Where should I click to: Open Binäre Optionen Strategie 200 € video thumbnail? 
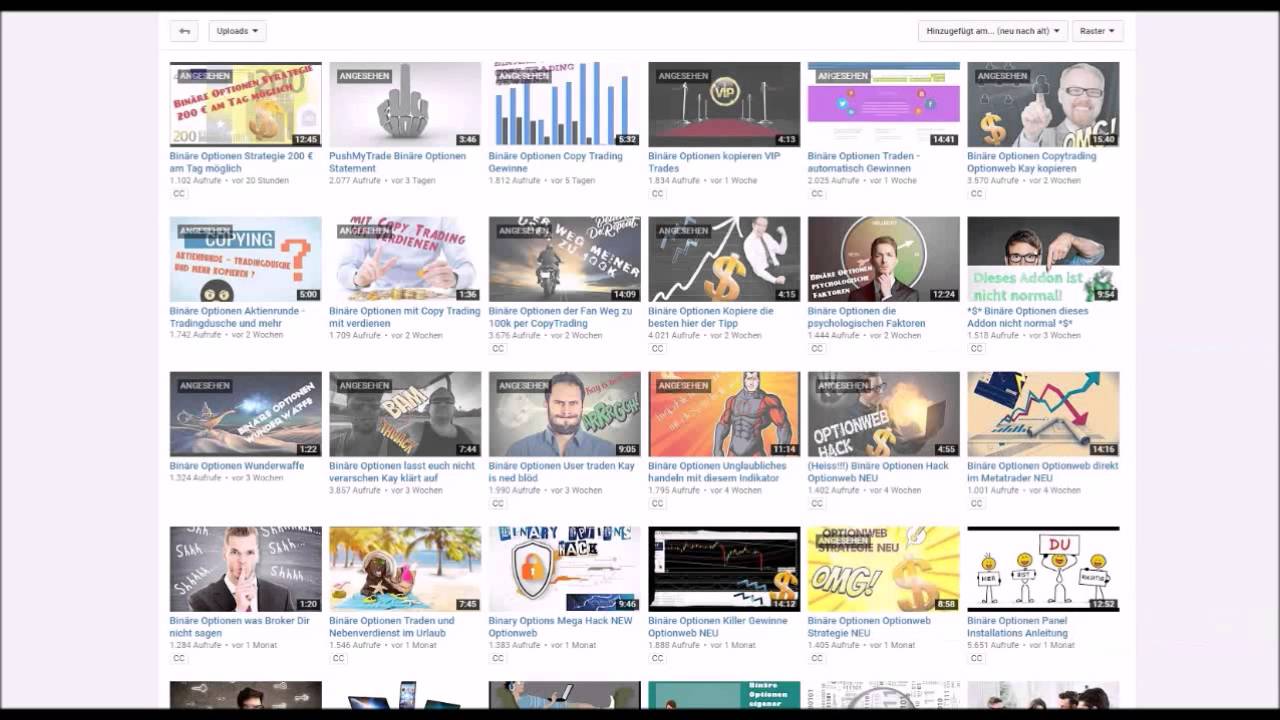[x=245, y=104]
